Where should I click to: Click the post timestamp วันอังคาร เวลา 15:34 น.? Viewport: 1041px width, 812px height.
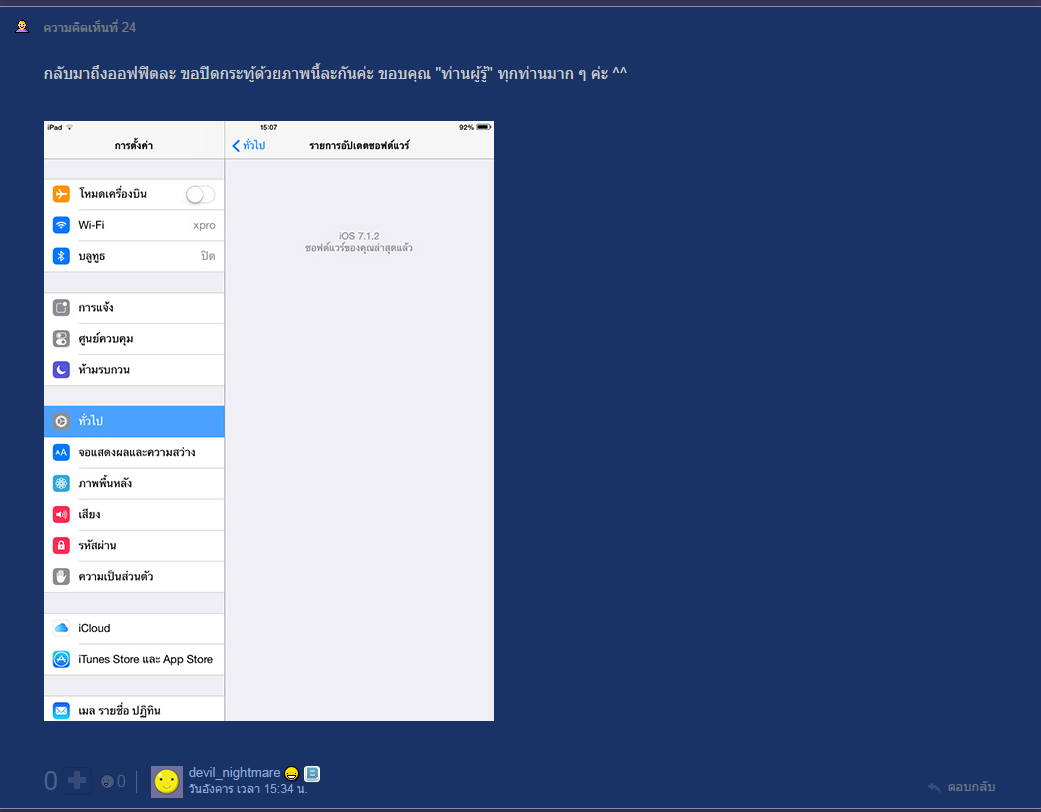(248, 789)
